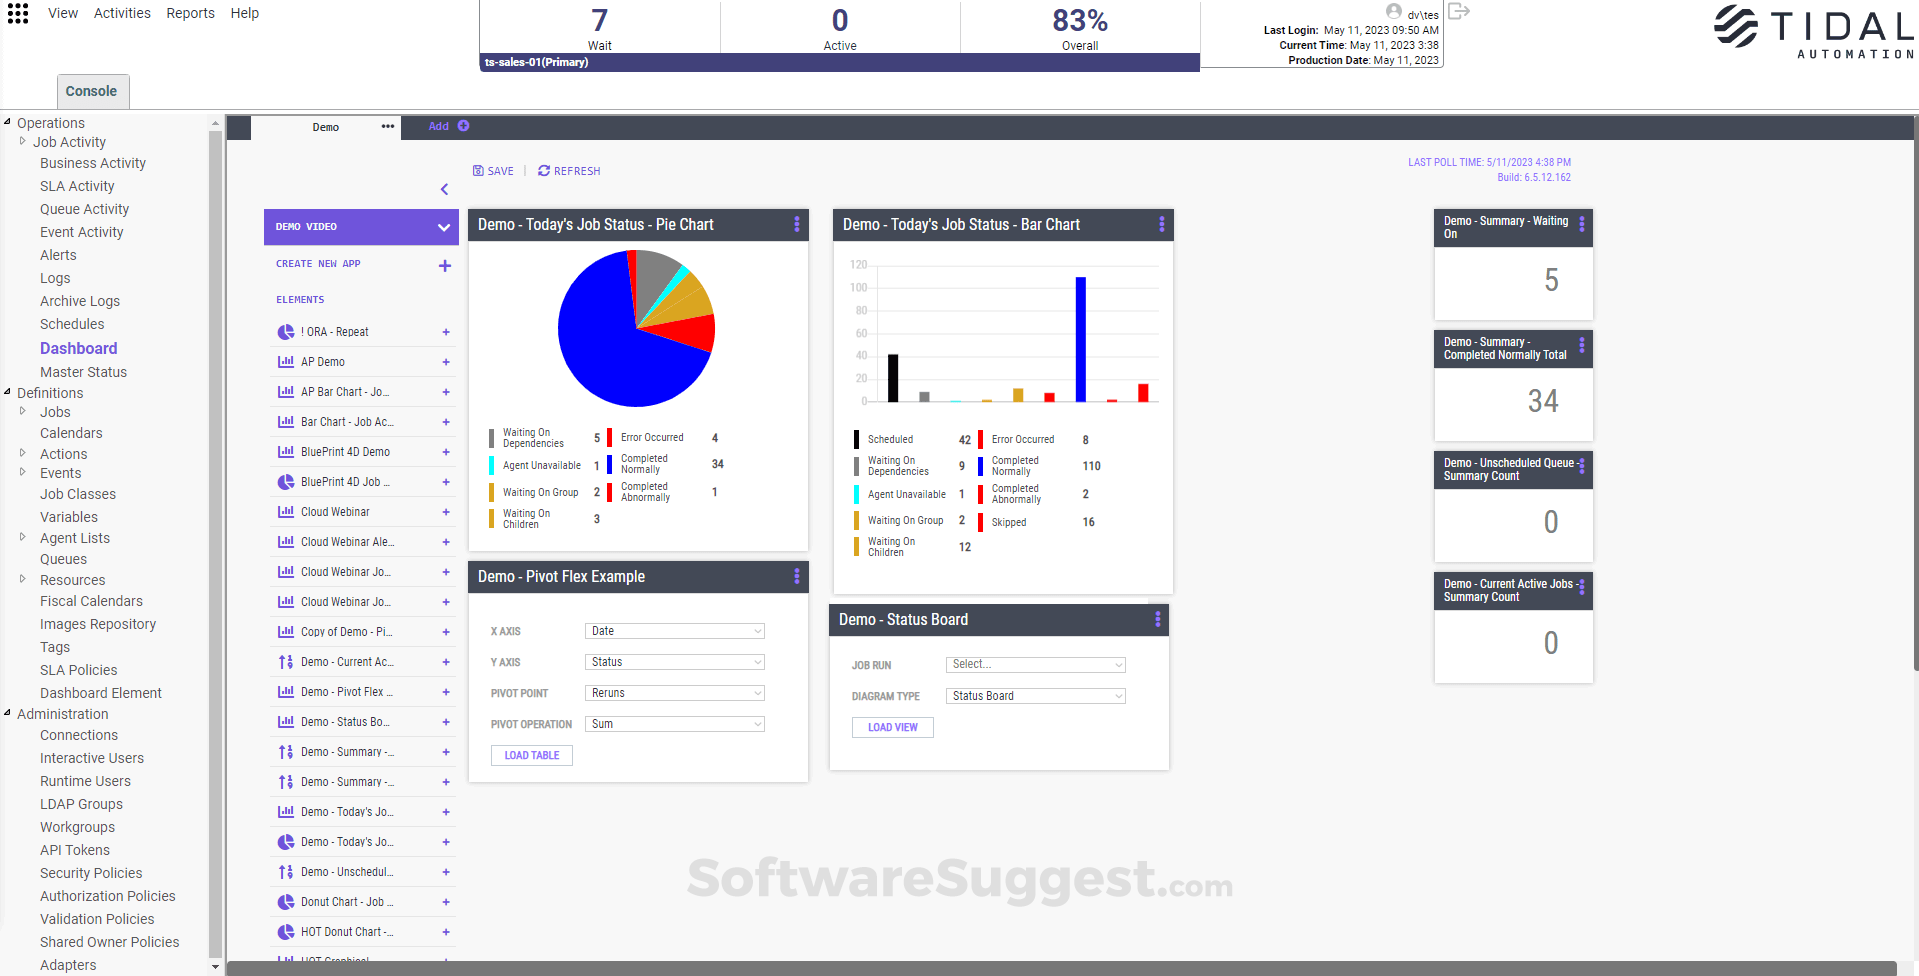The height and width of the screenshot is (976, 1919).
Task: Click the user account icon near dv\tes
Action: (1396, 12)
